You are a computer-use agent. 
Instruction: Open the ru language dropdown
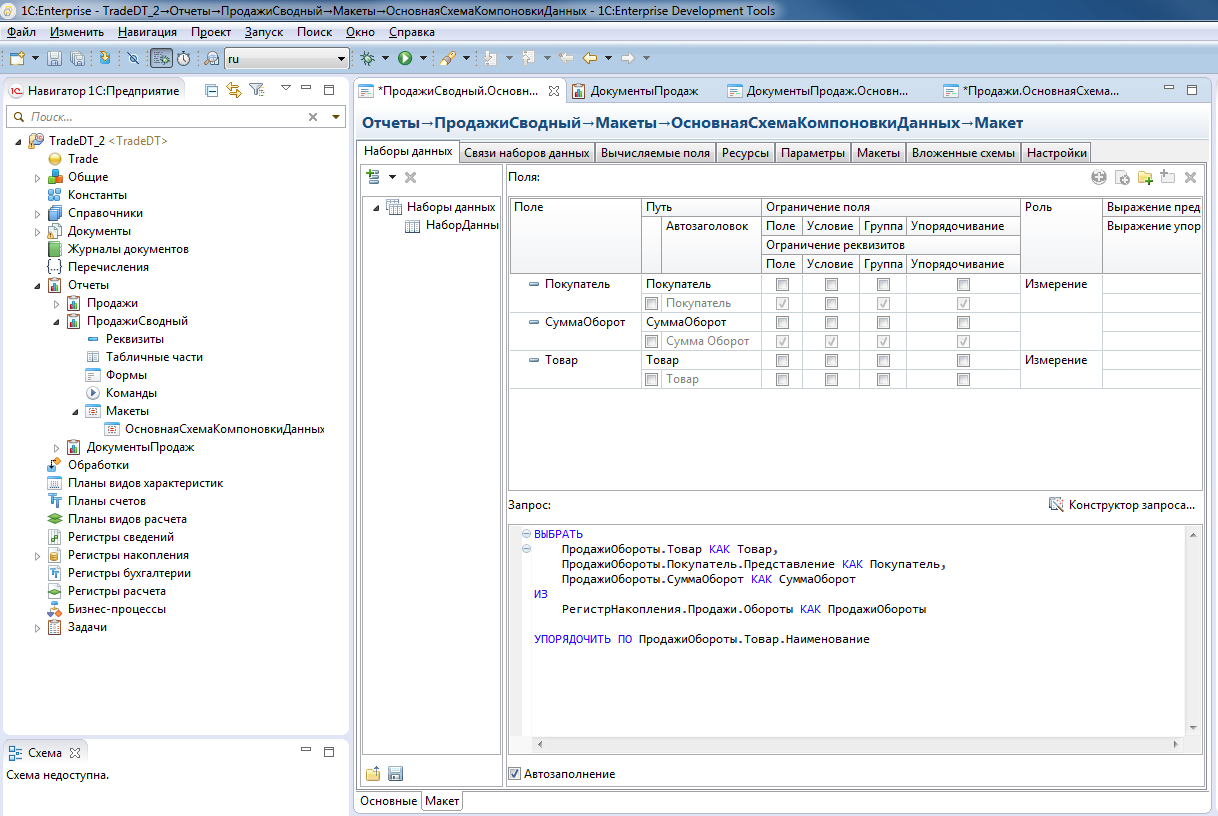point(341,59)
